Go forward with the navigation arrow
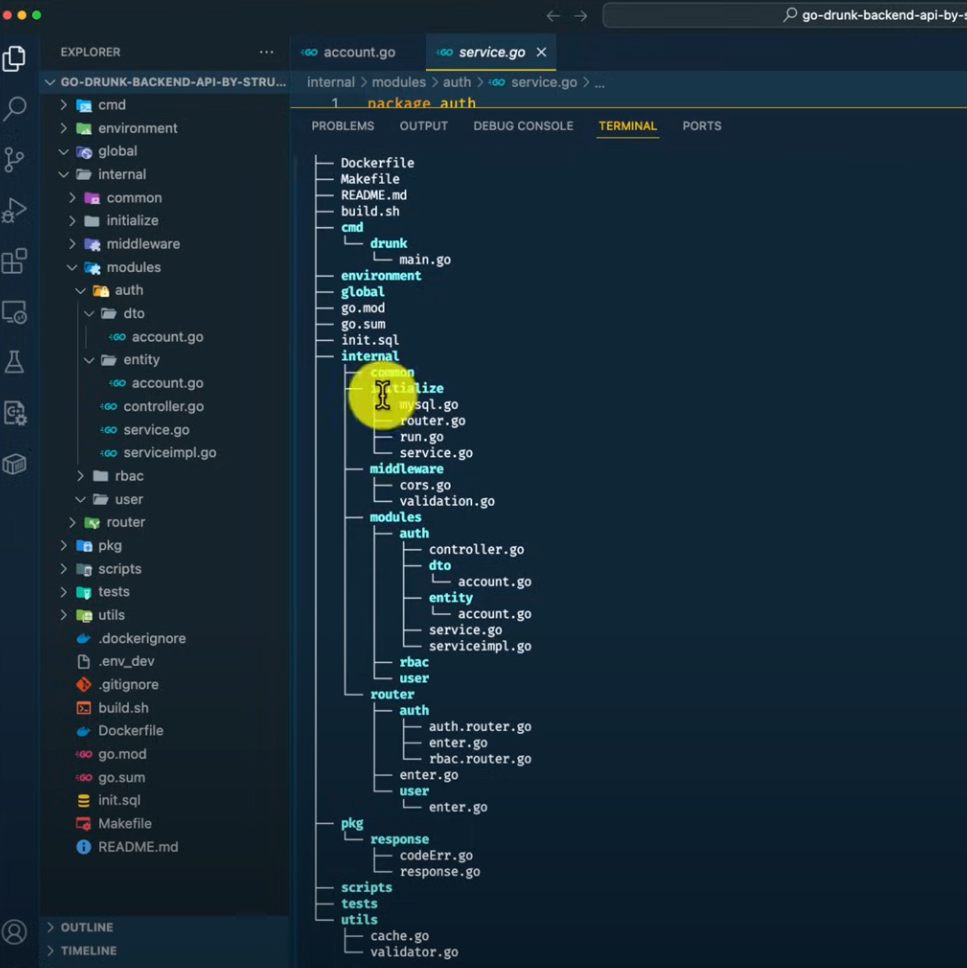Image resolution: width=967 pixels, height=968 pixels. pyautogui.click(x=580, y=15)
